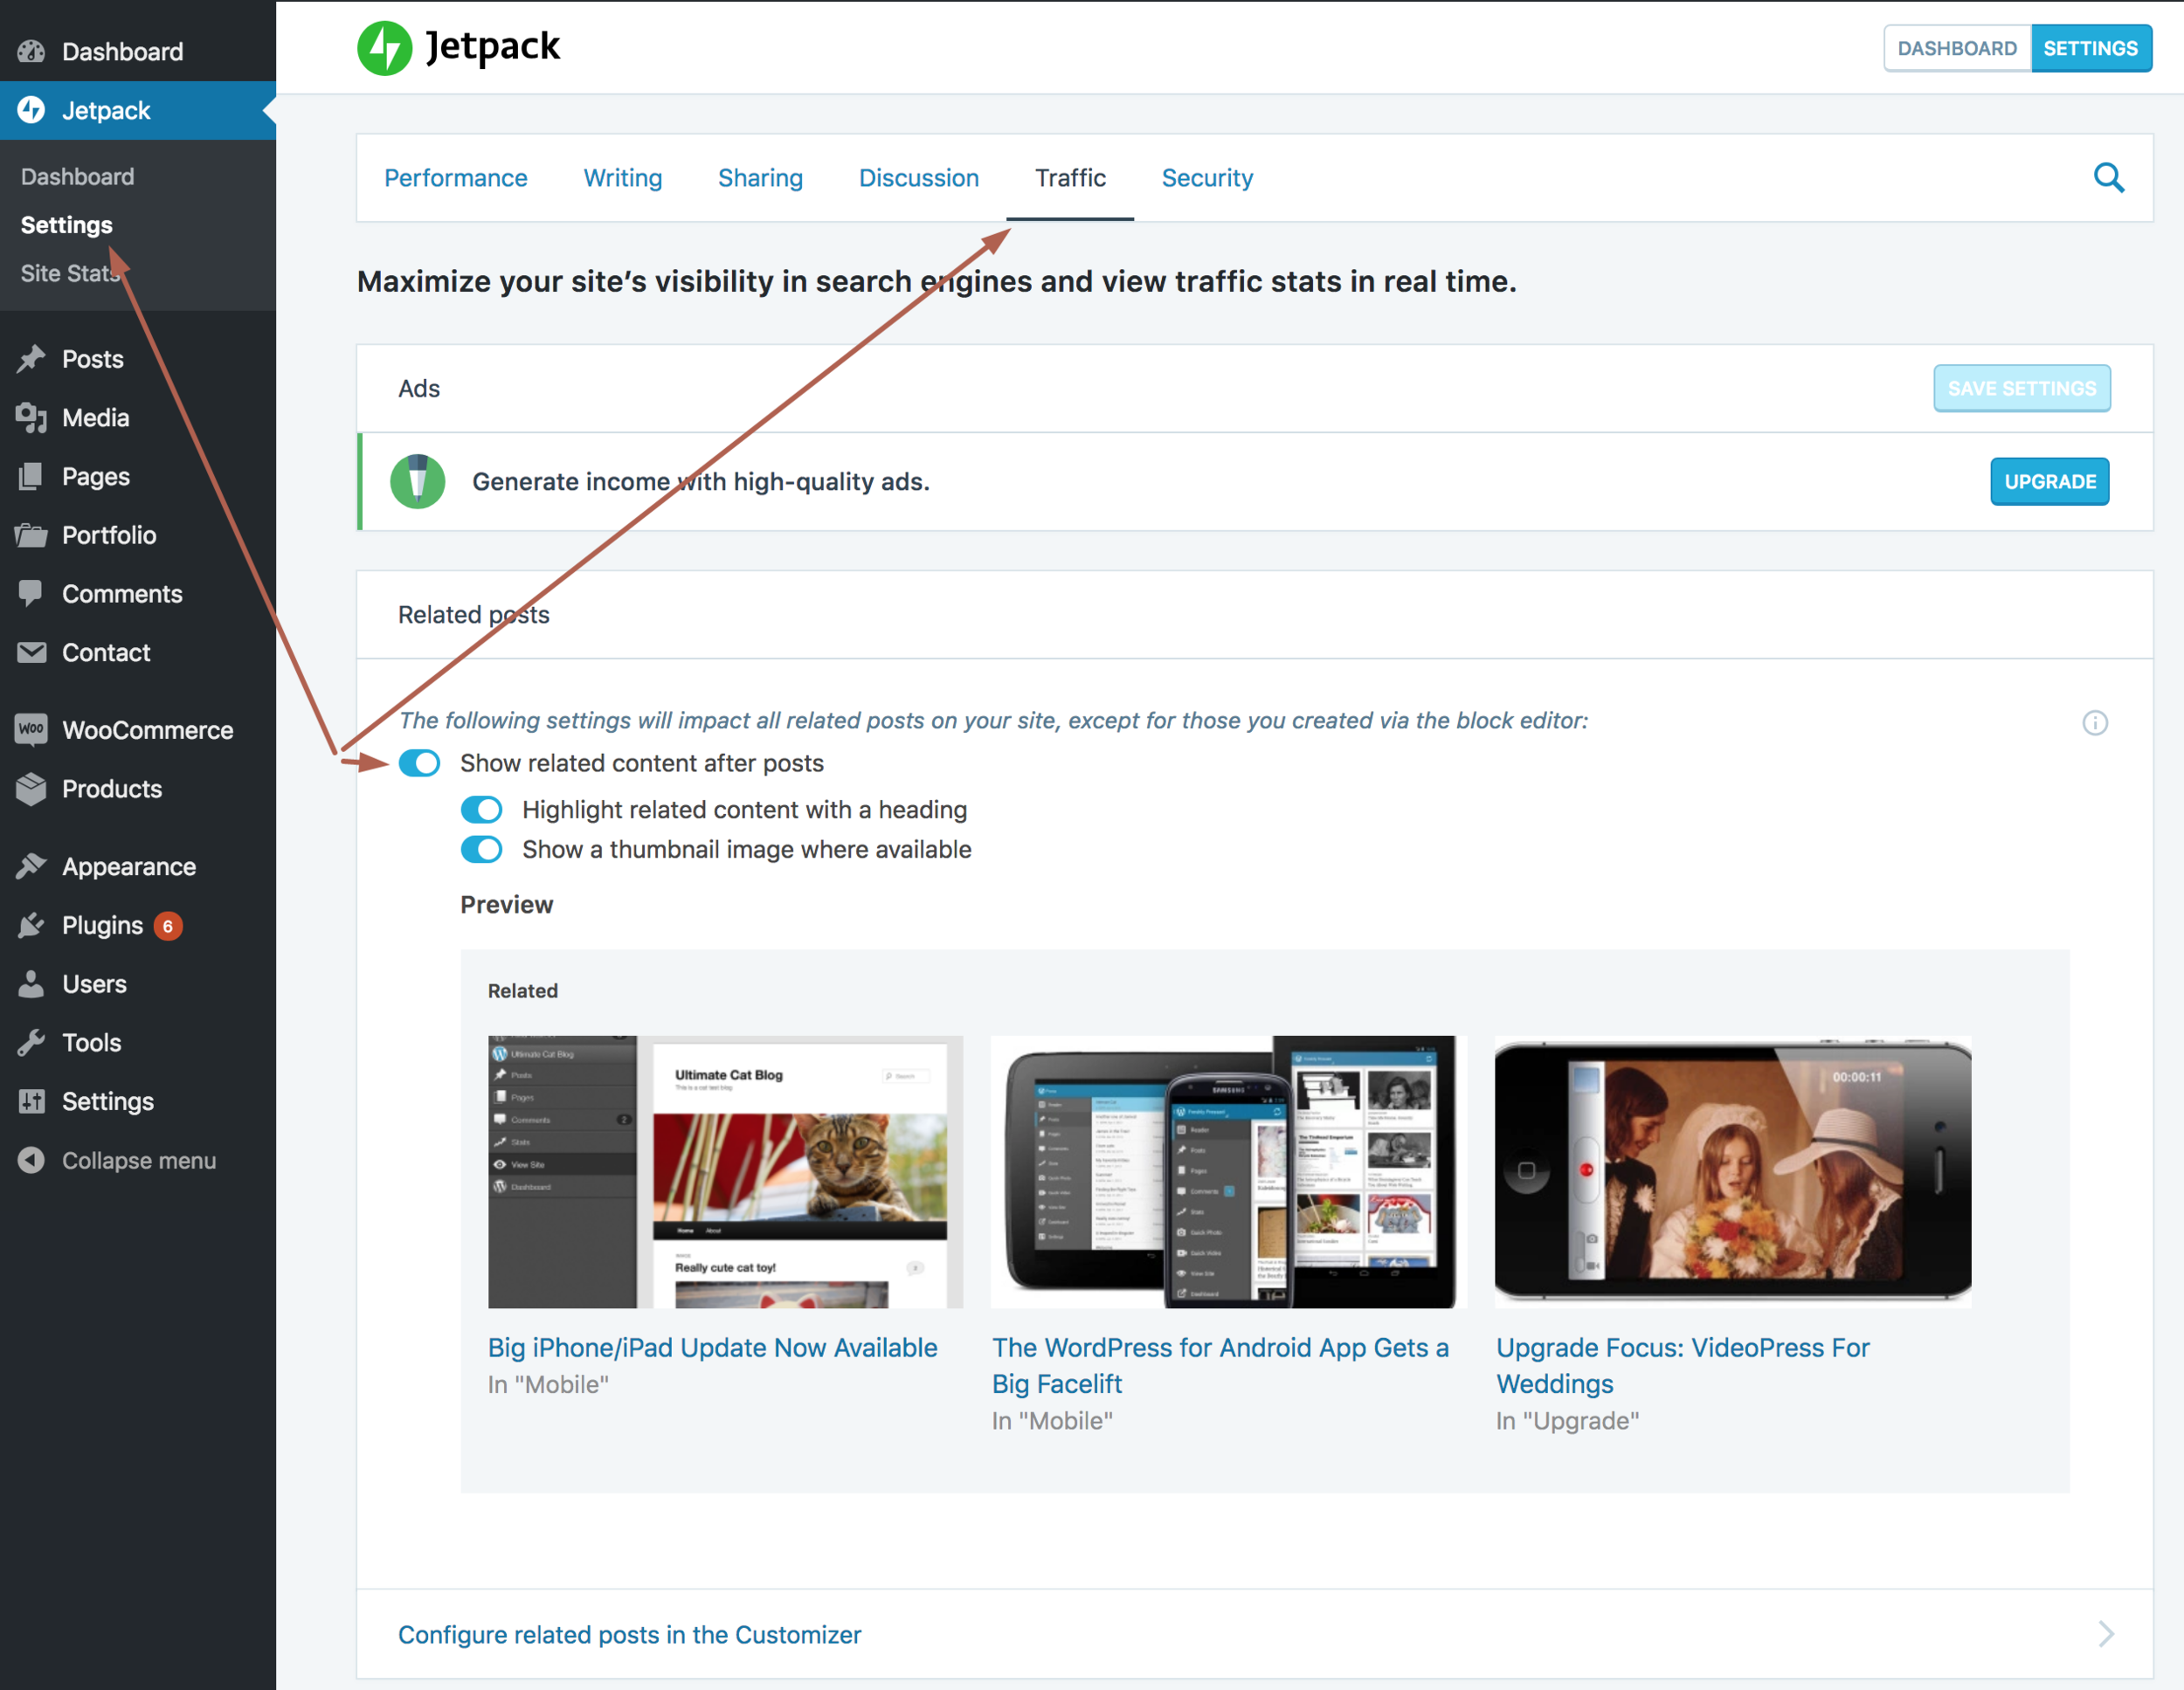Click the green Ads pencil icon
This screenshot has width=2184, height=1690.
coord(417,481)
